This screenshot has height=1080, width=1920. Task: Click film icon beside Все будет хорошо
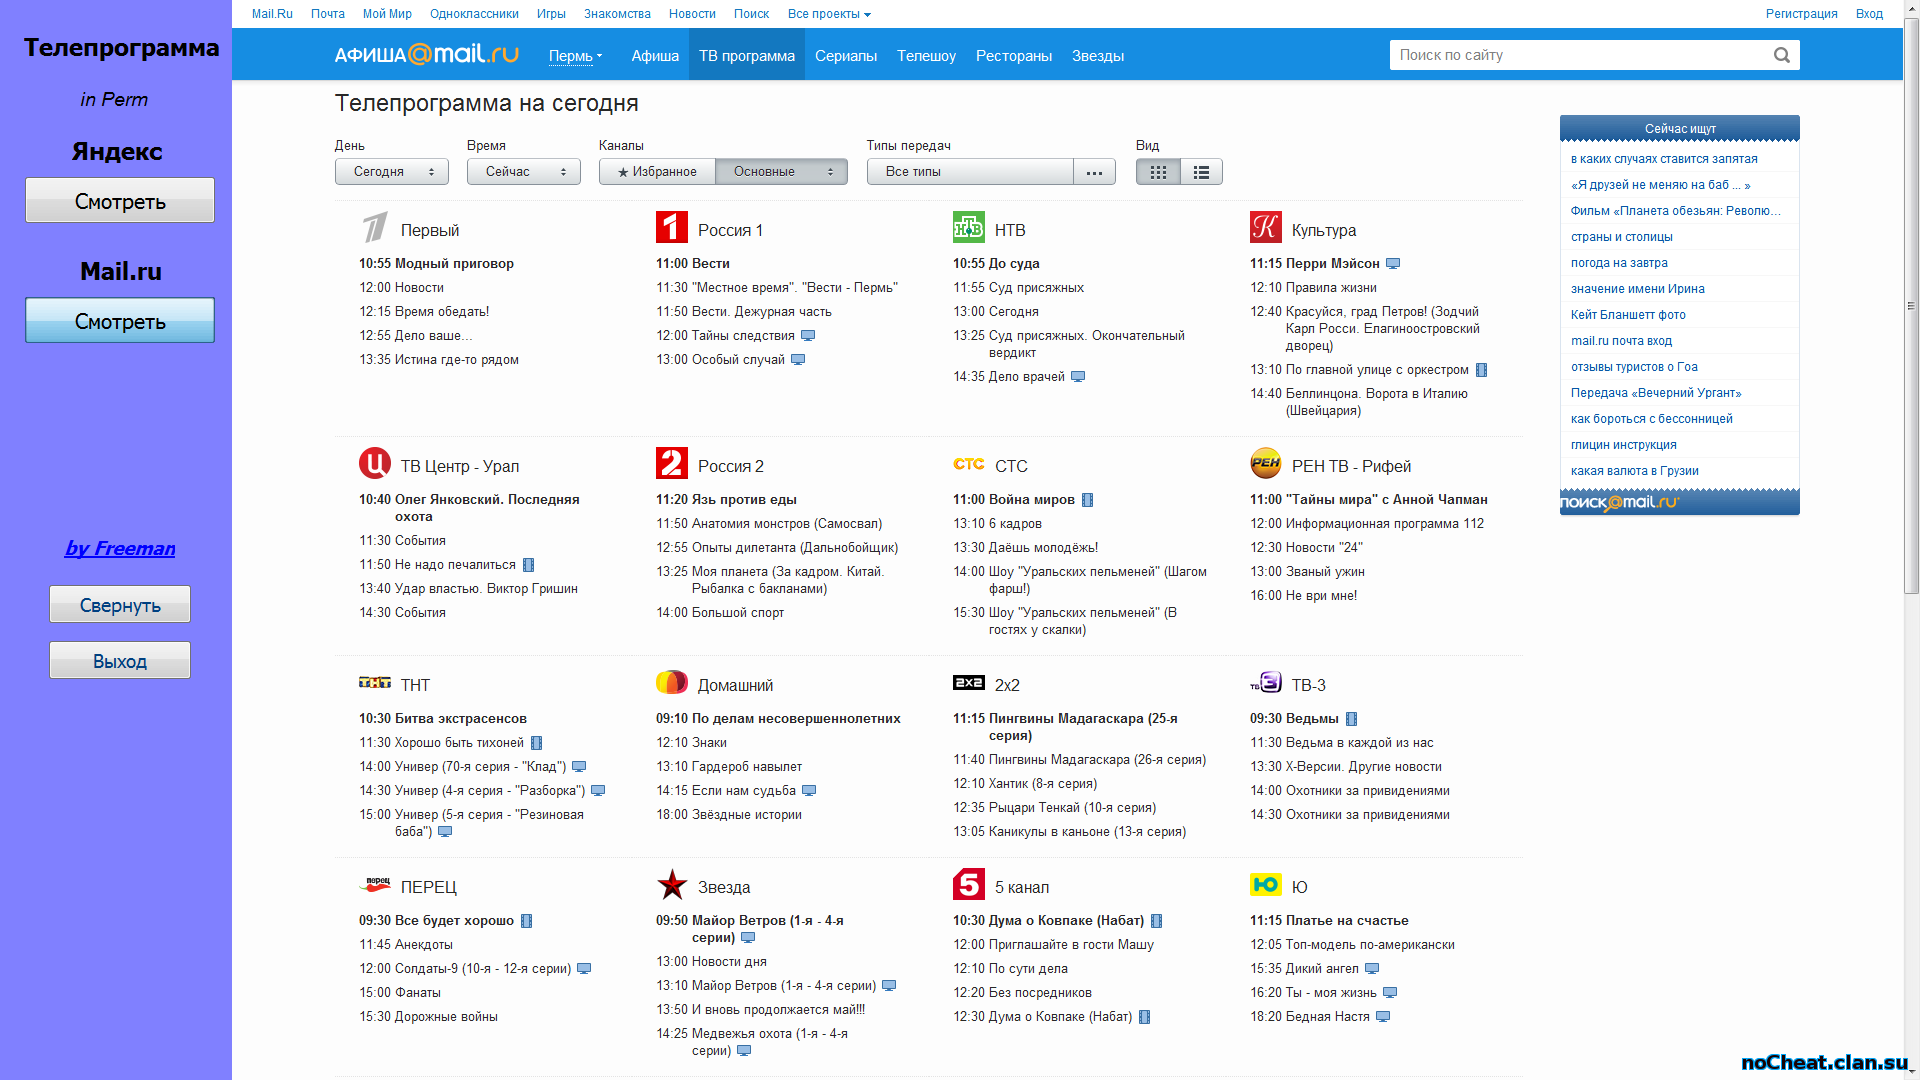pos(527,921)
